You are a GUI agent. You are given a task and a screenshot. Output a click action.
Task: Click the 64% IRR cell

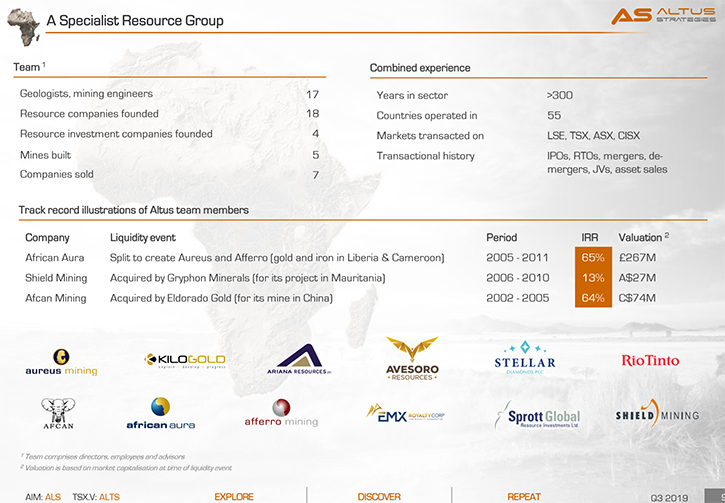[593, 298]
